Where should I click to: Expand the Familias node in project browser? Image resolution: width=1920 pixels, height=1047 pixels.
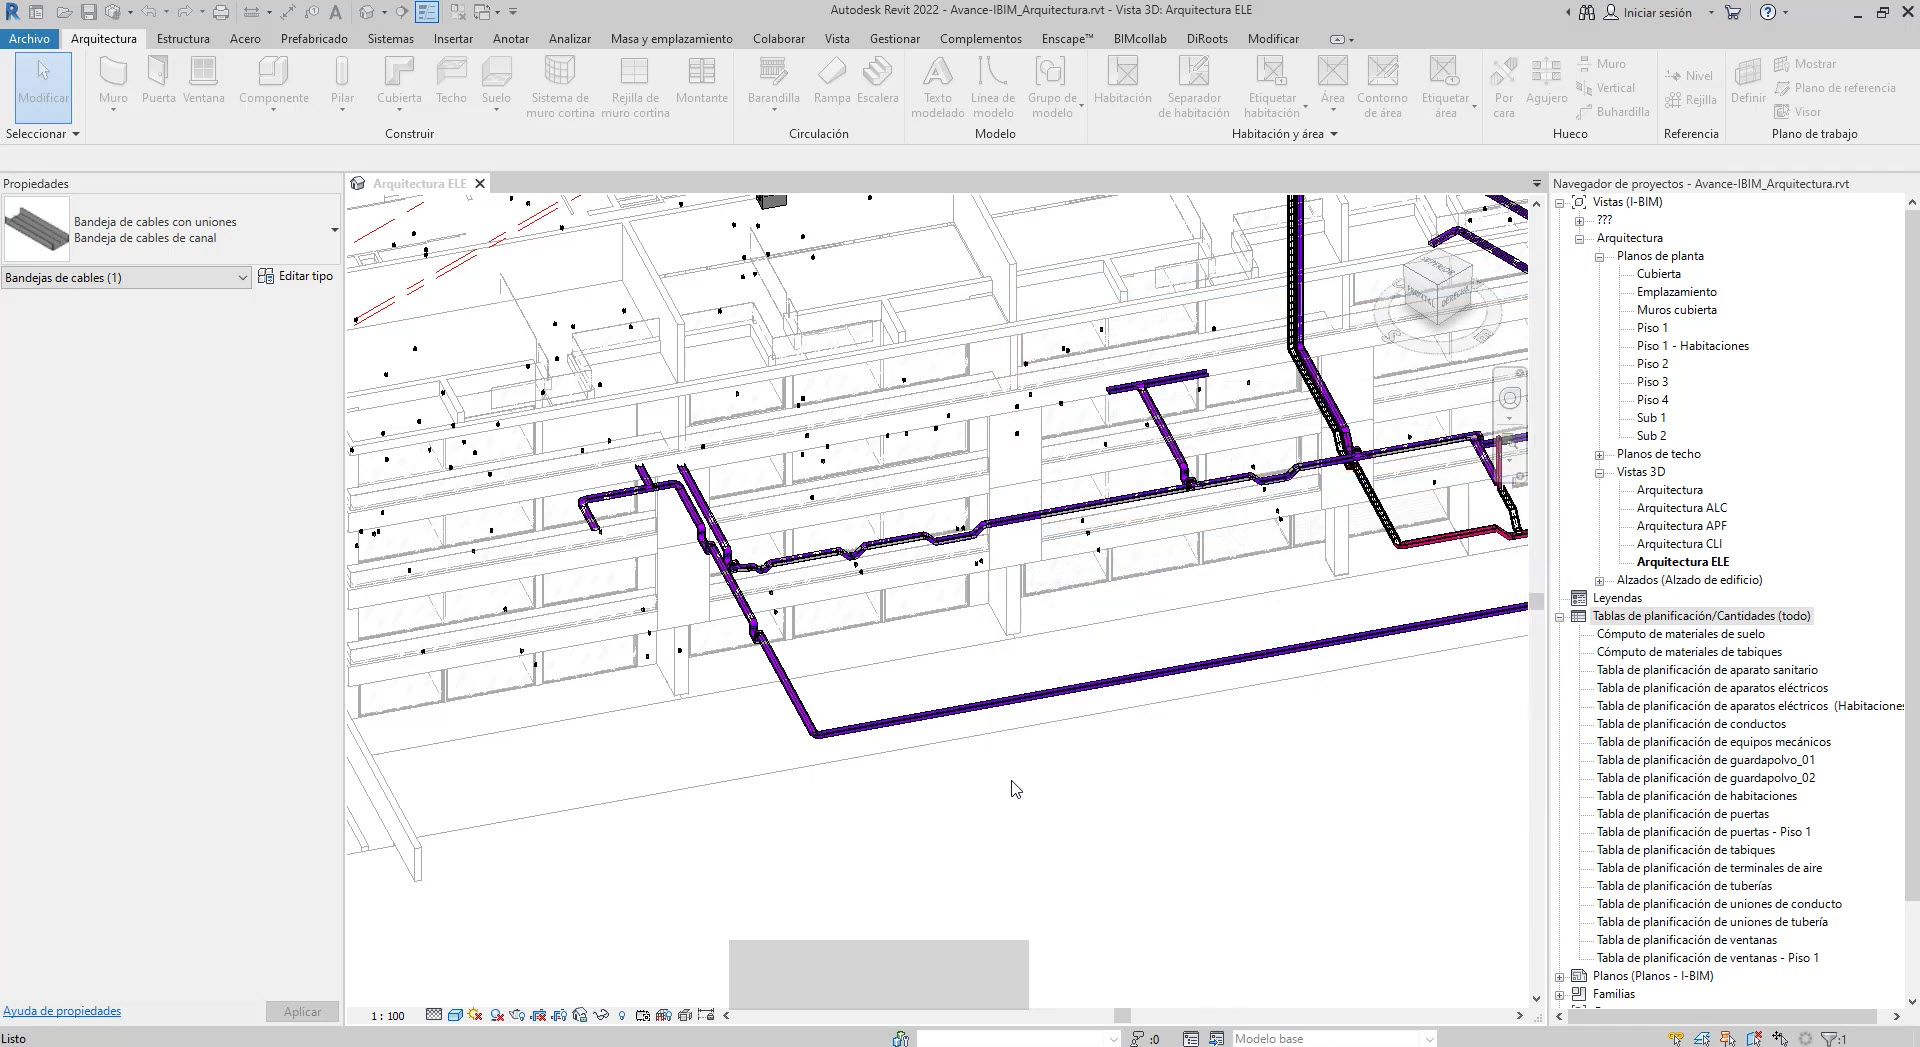pyautogui.click(x=1560, y=994)
